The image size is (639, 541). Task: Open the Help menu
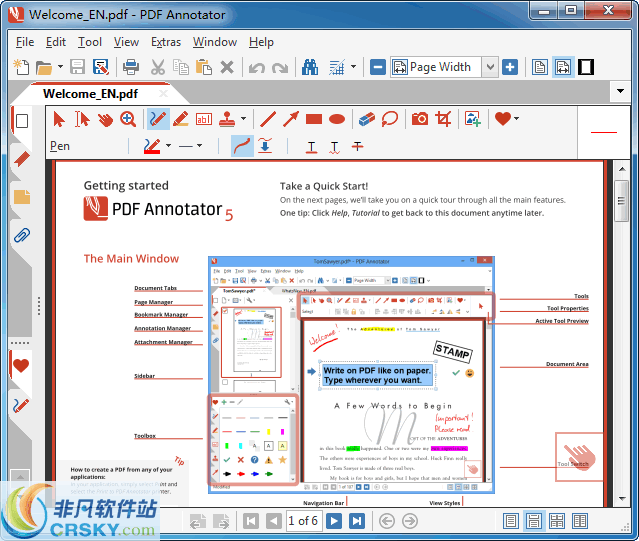(x=261, y=42)
